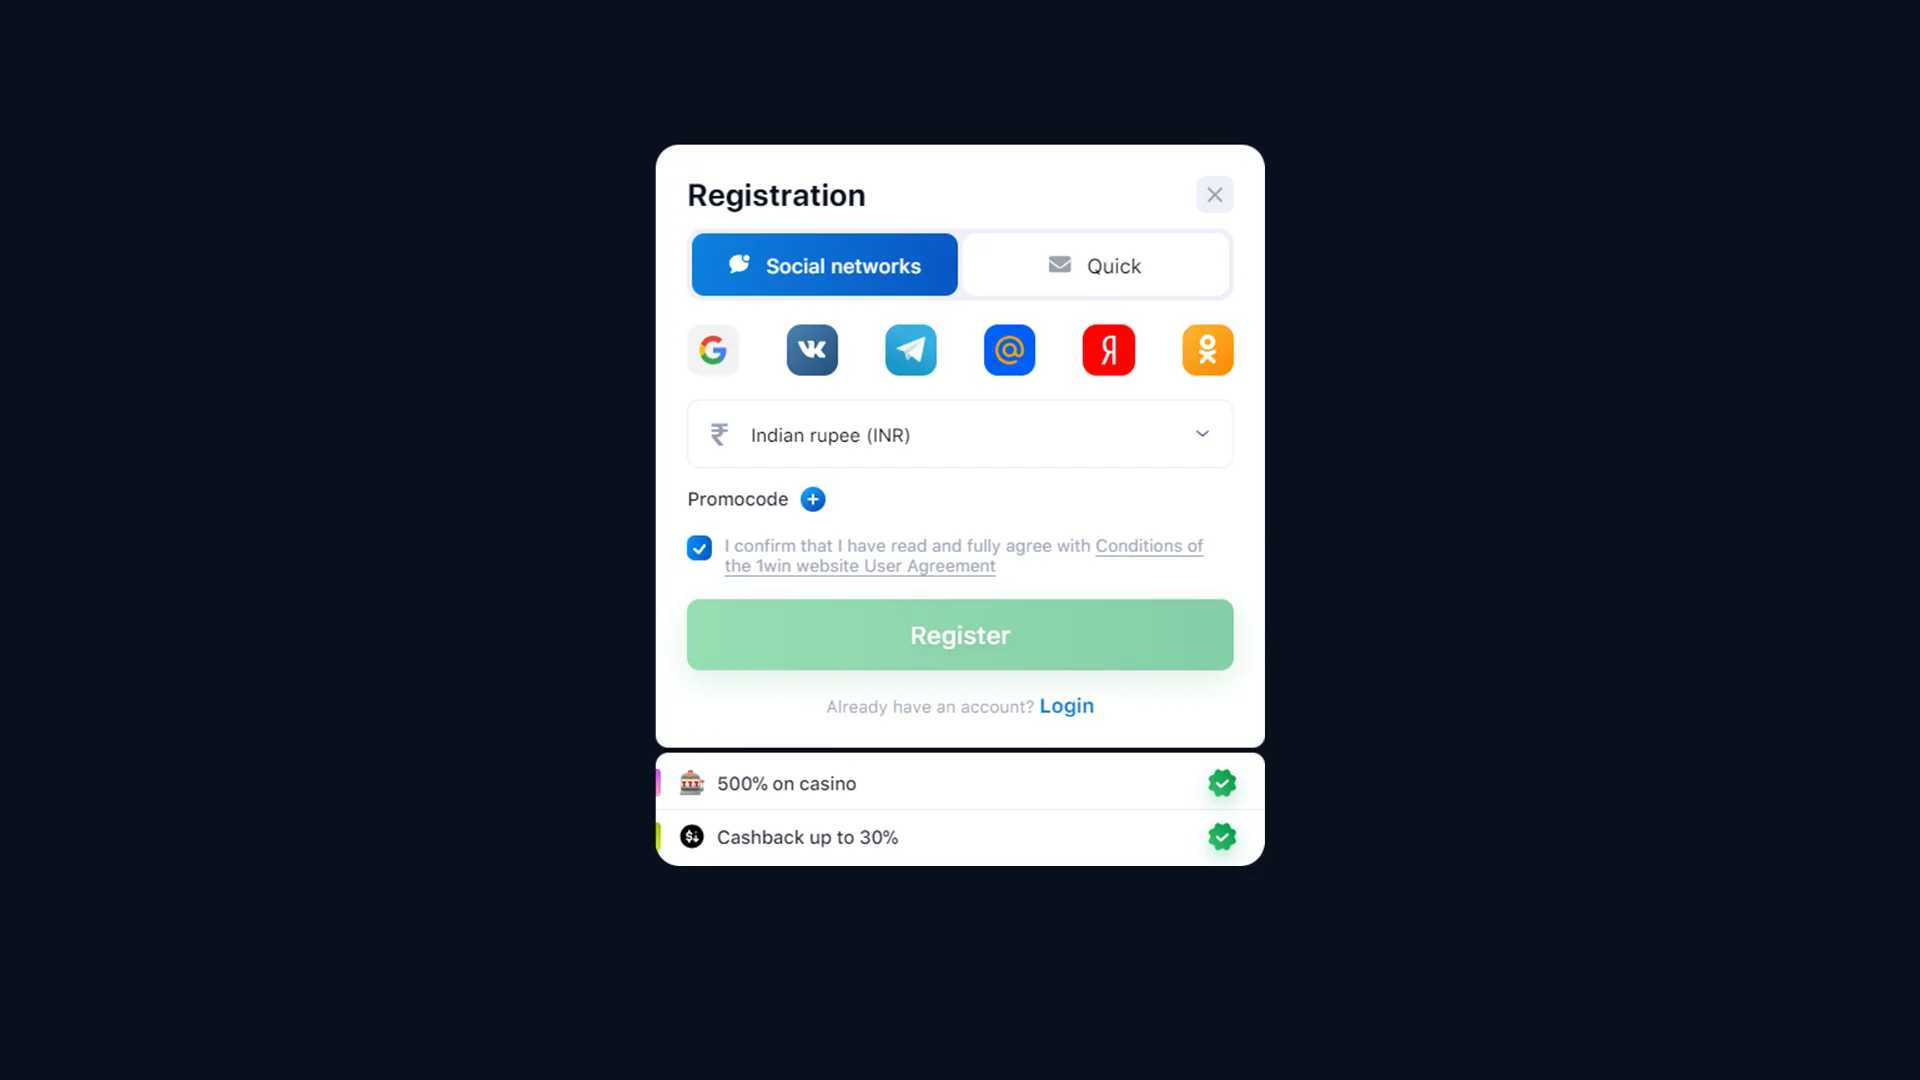The height and width of the screenshot is (1080, 1920).
Task: Click the cashback bonus checkmark icon
Action: coord(1222,836)
